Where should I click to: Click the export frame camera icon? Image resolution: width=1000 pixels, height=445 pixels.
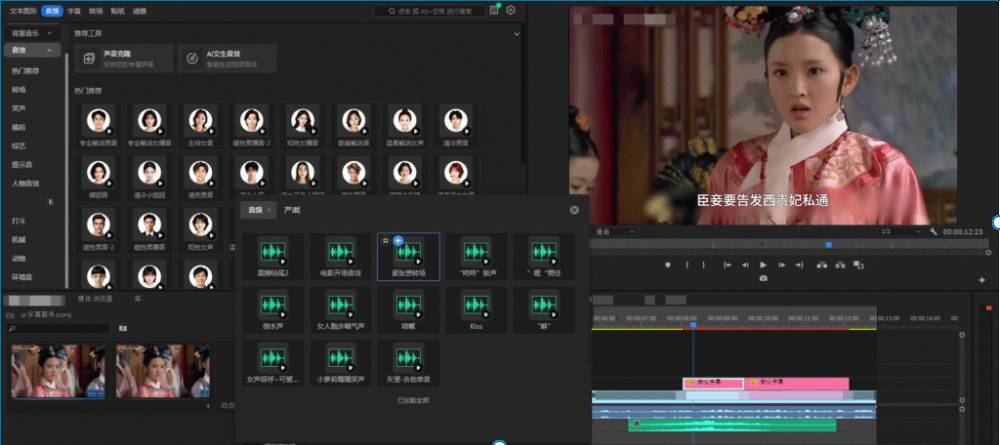(x=763, y=278)
